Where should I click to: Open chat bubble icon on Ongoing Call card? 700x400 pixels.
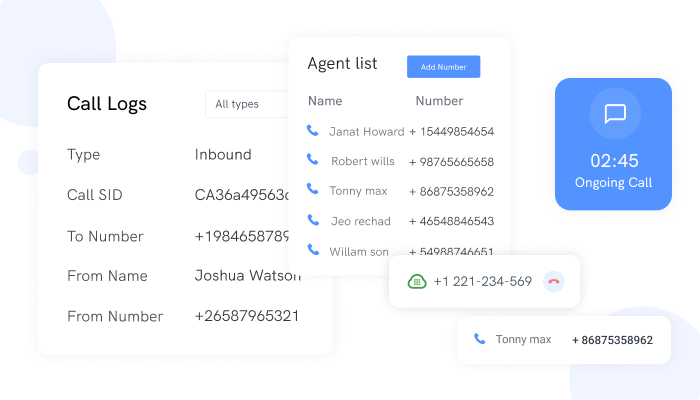pos(615,113)
